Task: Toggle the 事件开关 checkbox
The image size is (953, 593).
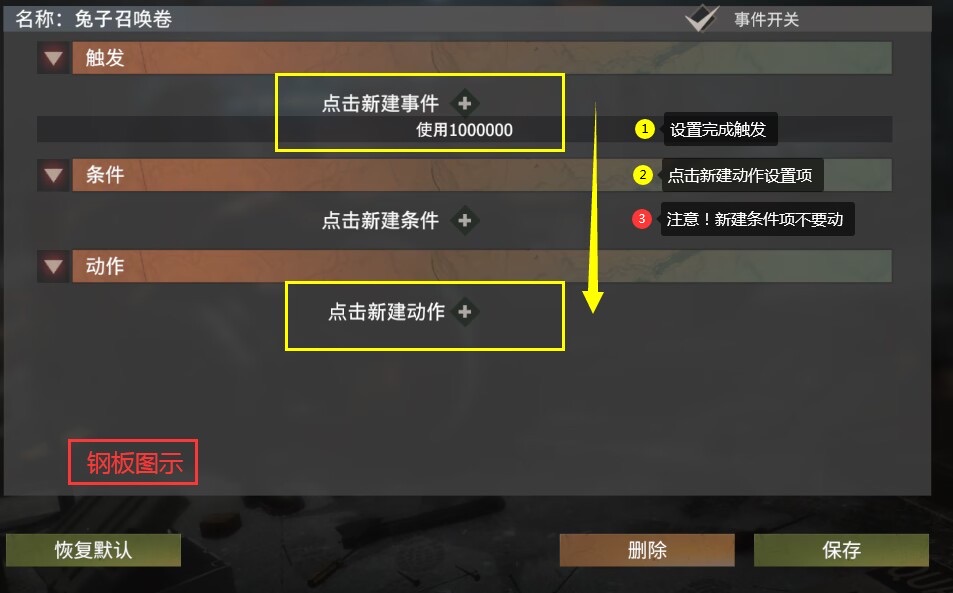Action: 702,18
